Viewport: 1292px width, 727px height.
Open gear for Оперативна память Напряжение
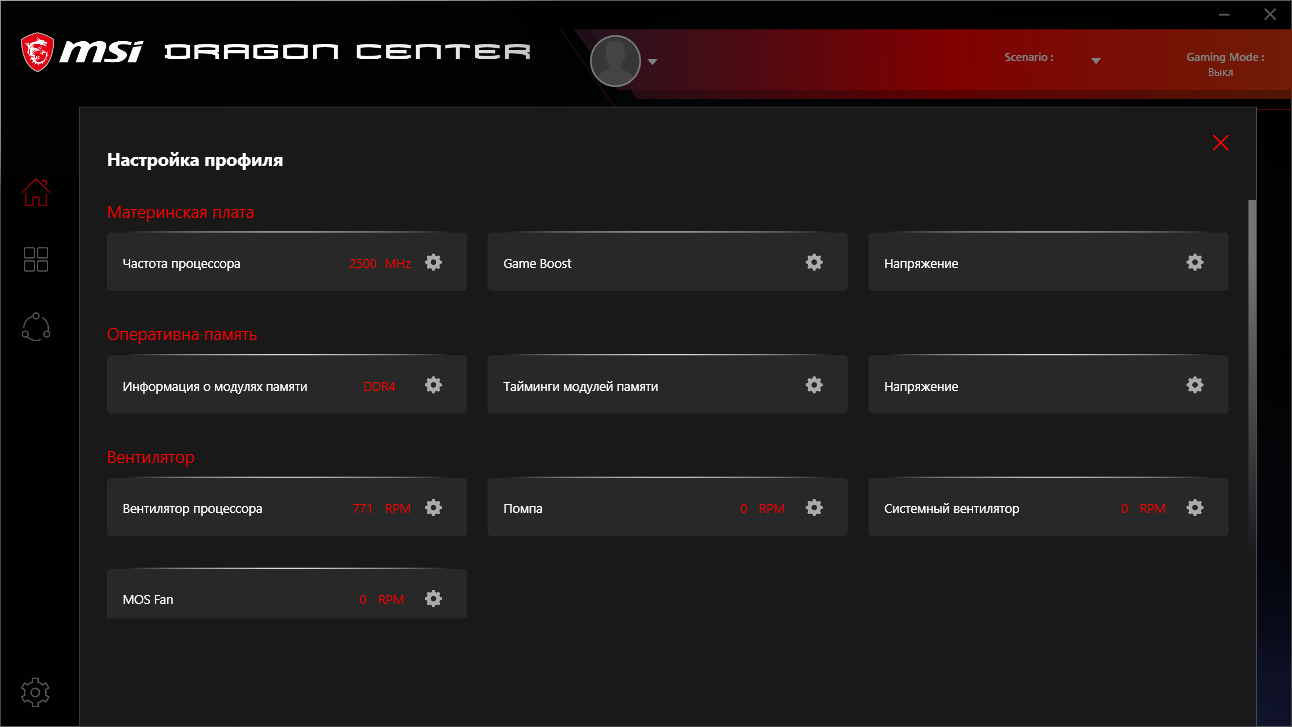coord(1195,385)
